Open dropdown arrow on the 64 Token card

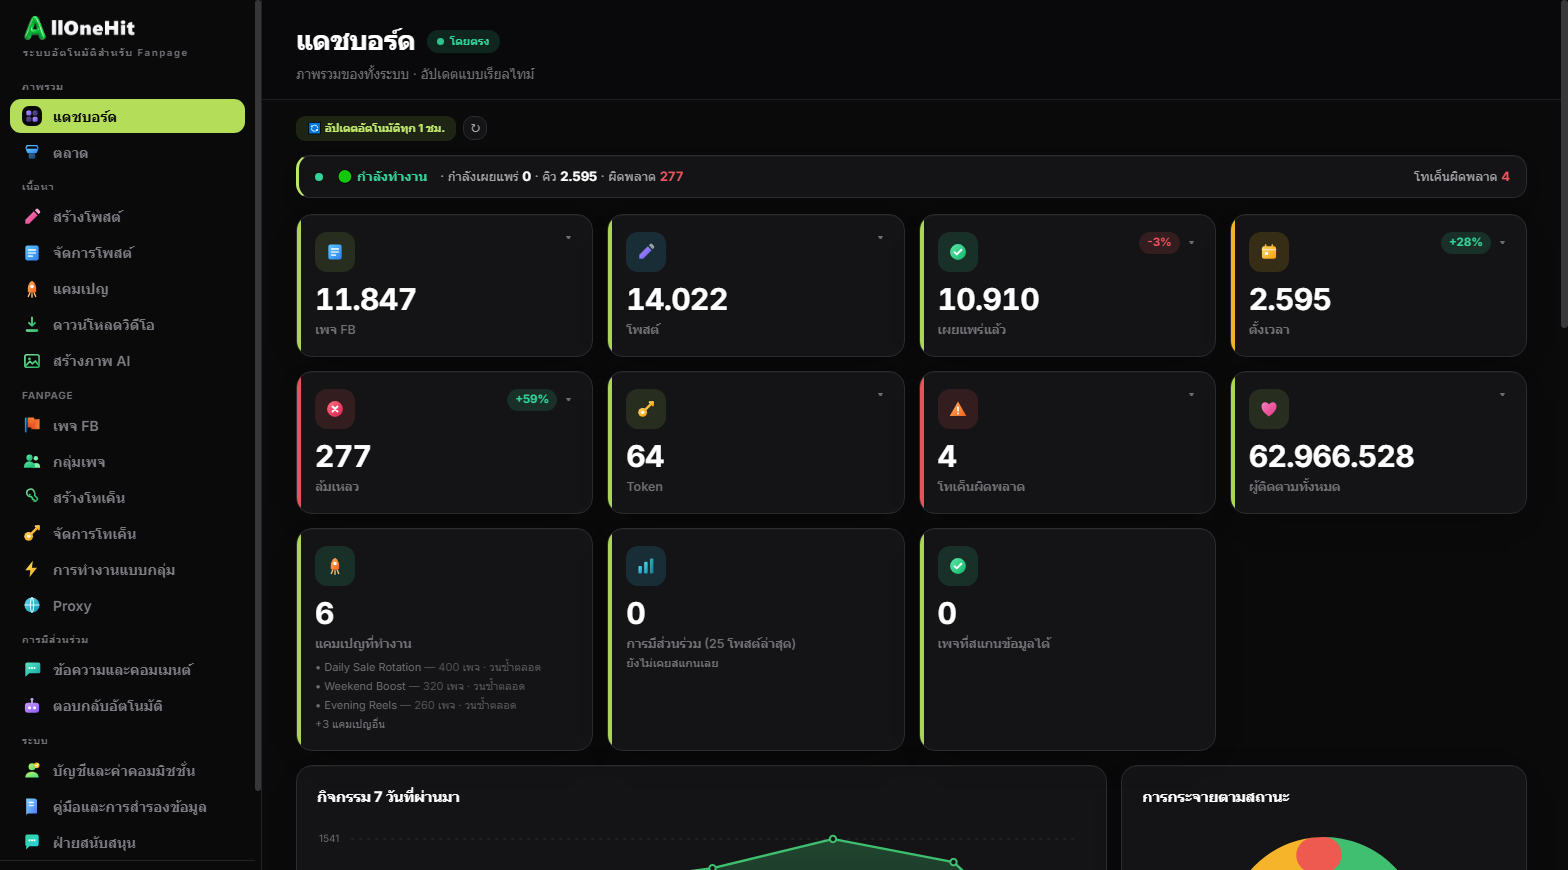(880, 395)
